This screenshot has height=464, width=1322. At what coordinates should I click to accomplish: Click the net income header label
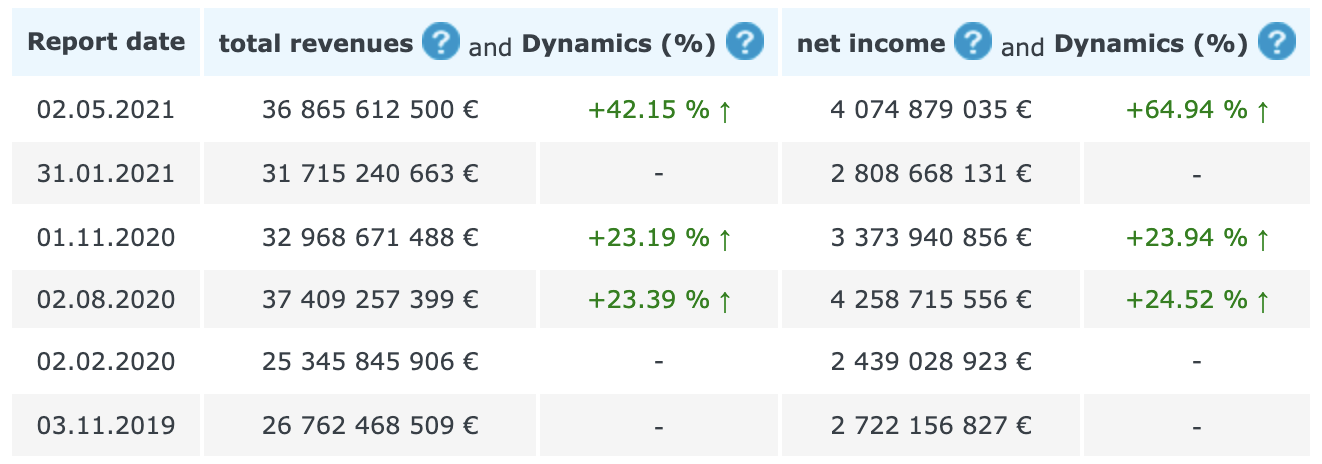pos(871,44)
